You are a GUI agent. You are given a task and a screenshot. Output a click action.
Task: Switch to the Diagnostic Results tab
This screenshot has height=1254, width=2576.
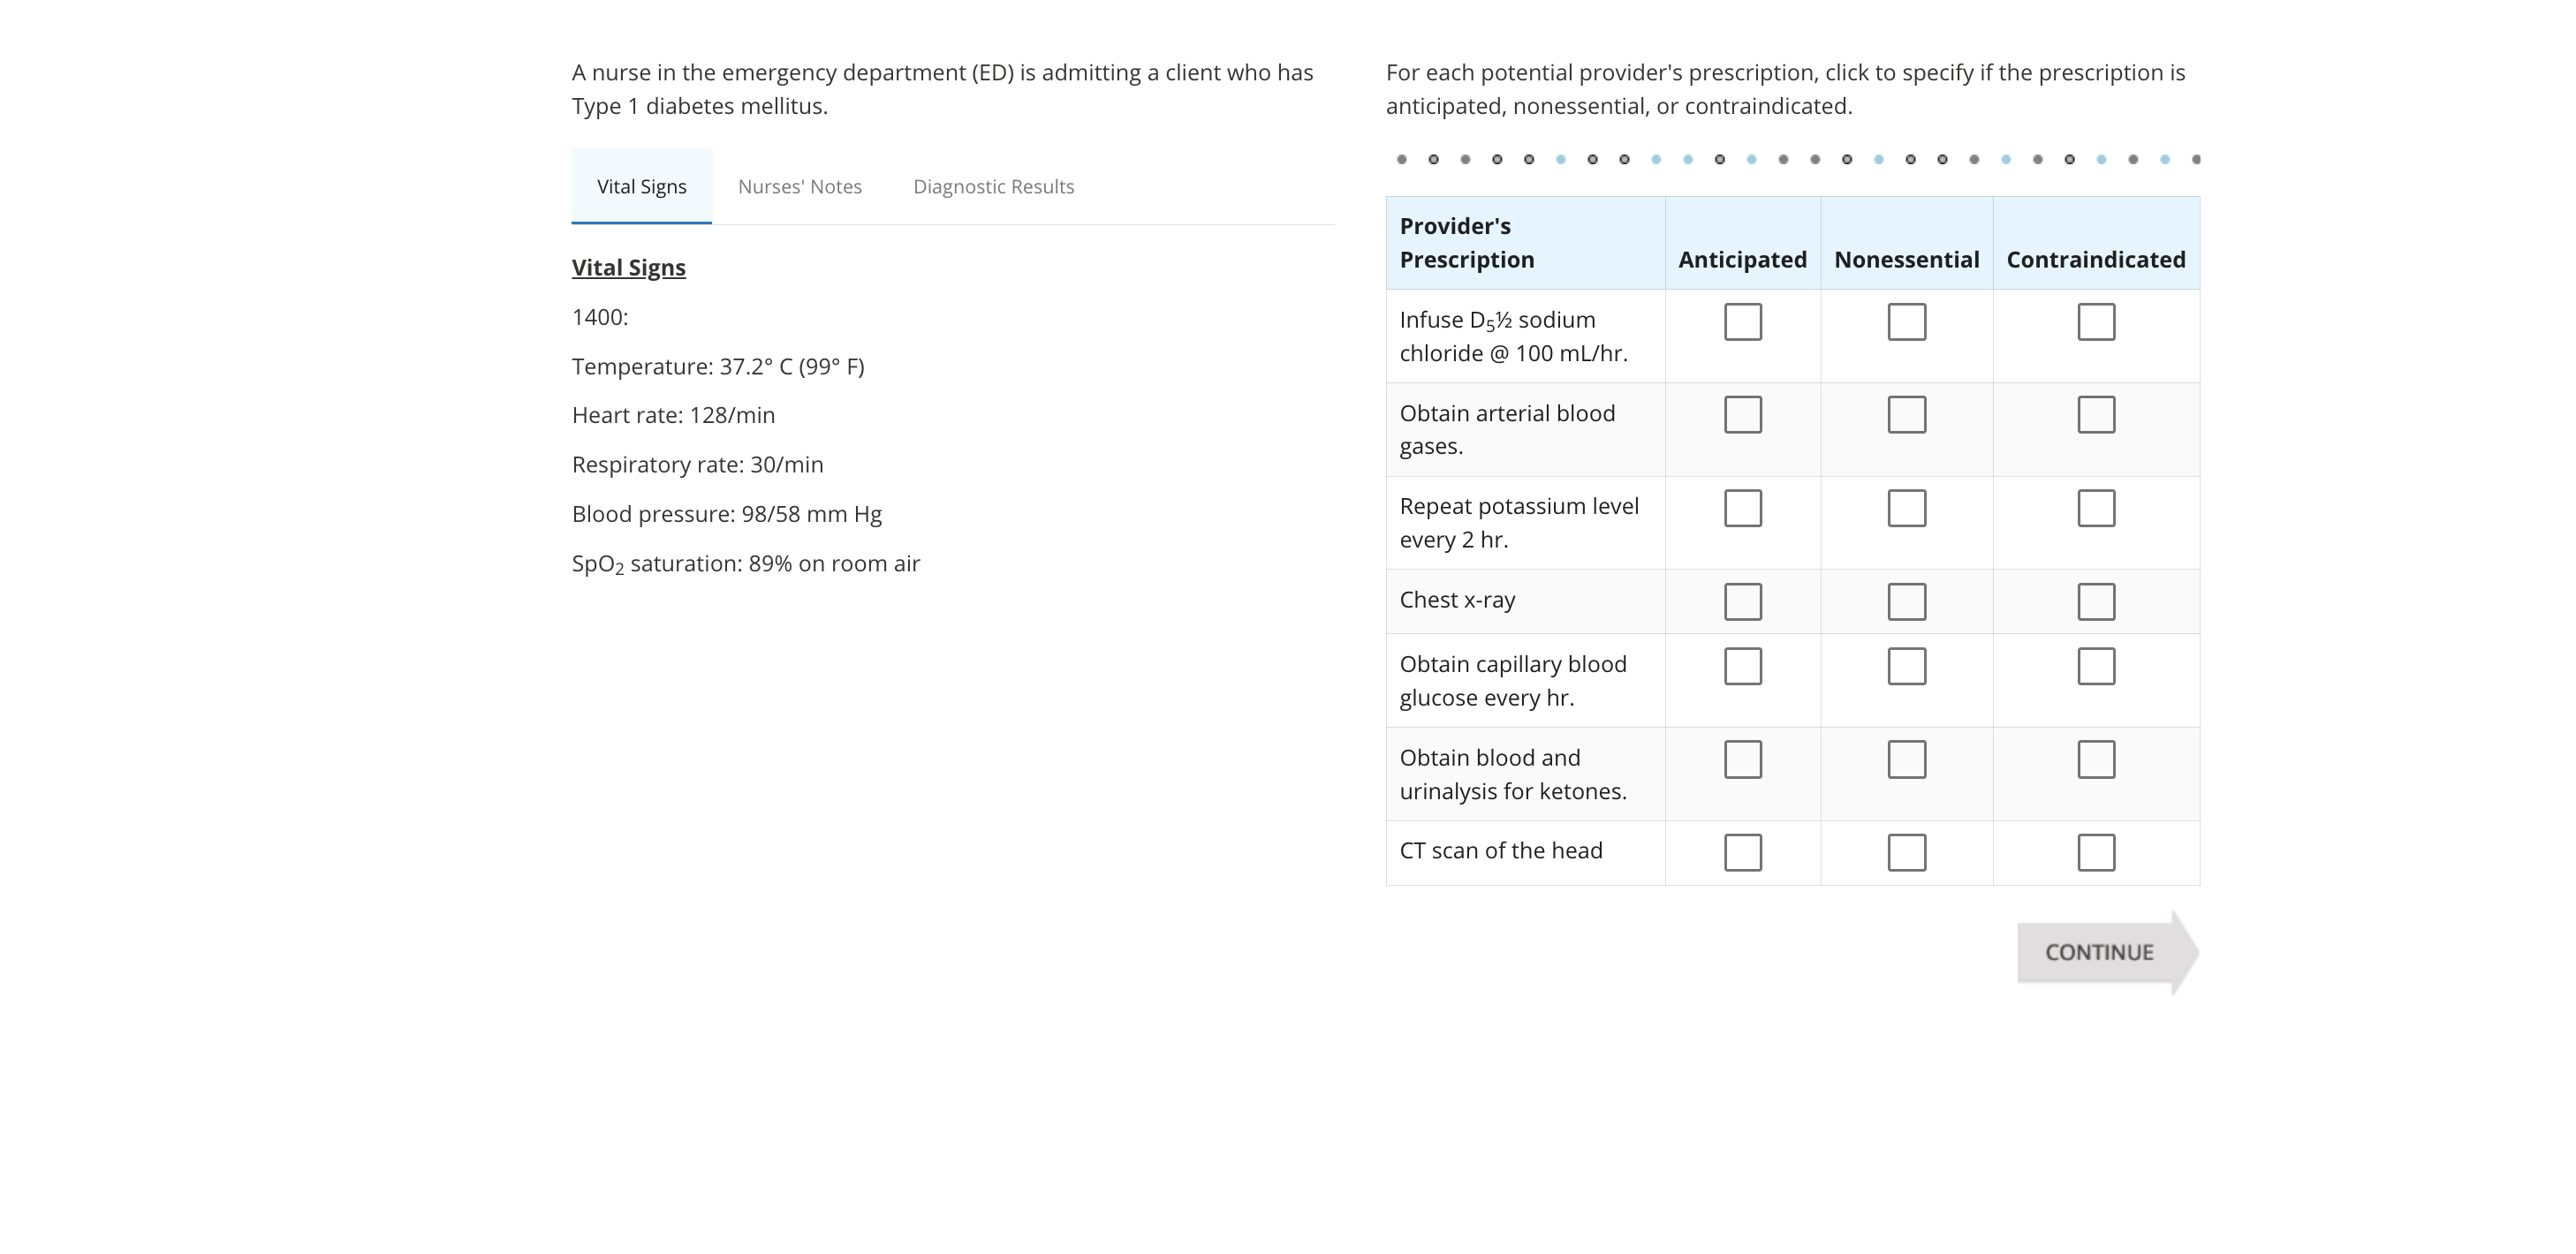(x=993, y=187)
